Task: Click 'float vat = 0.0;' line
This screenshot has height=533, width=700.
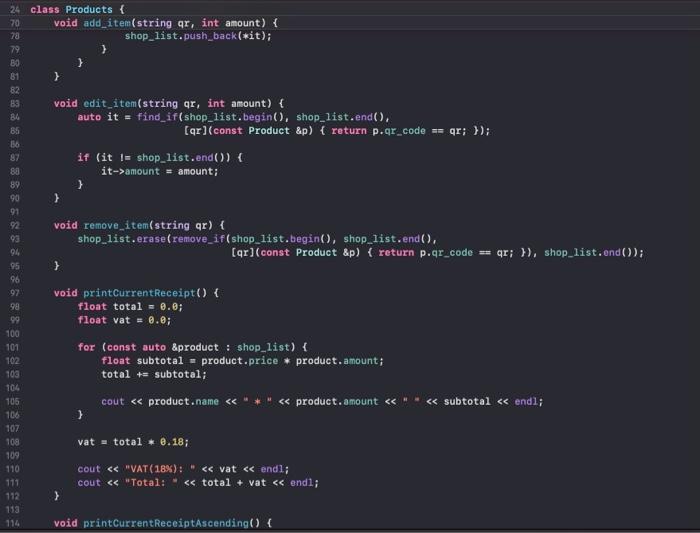Action: point(124,320)
